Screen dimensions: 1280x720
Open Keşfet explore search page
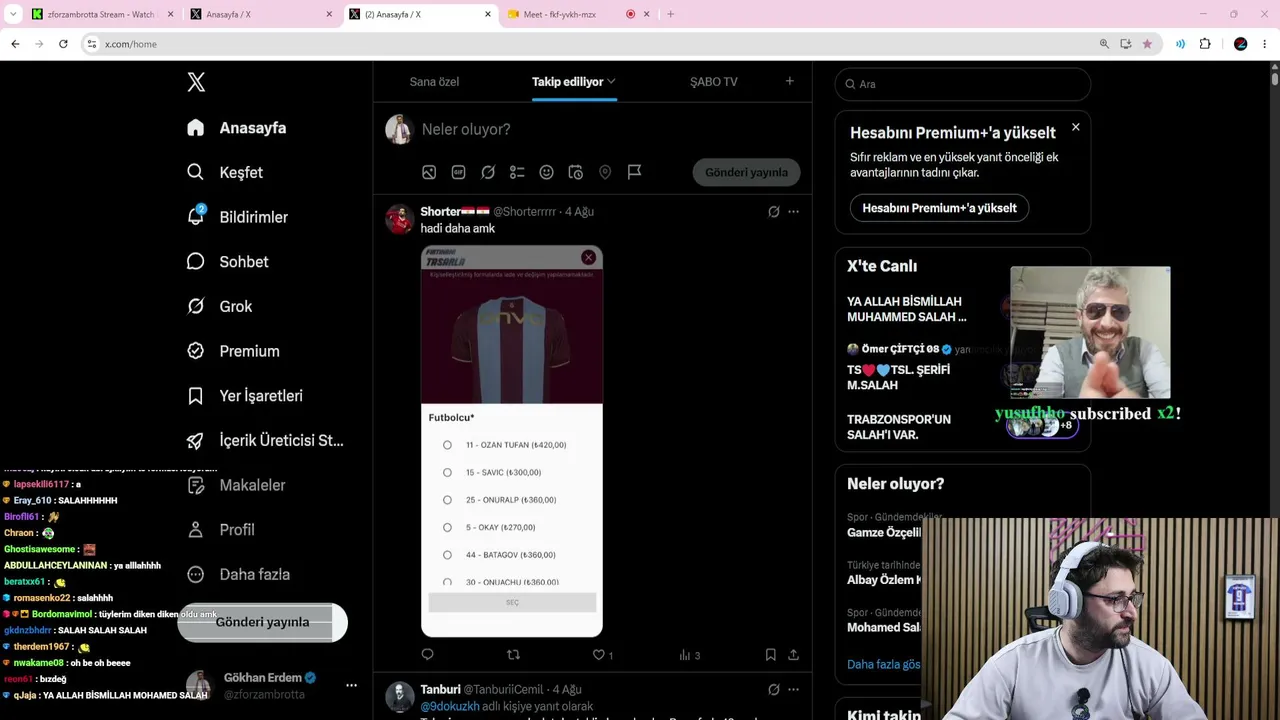pos(225,172)
